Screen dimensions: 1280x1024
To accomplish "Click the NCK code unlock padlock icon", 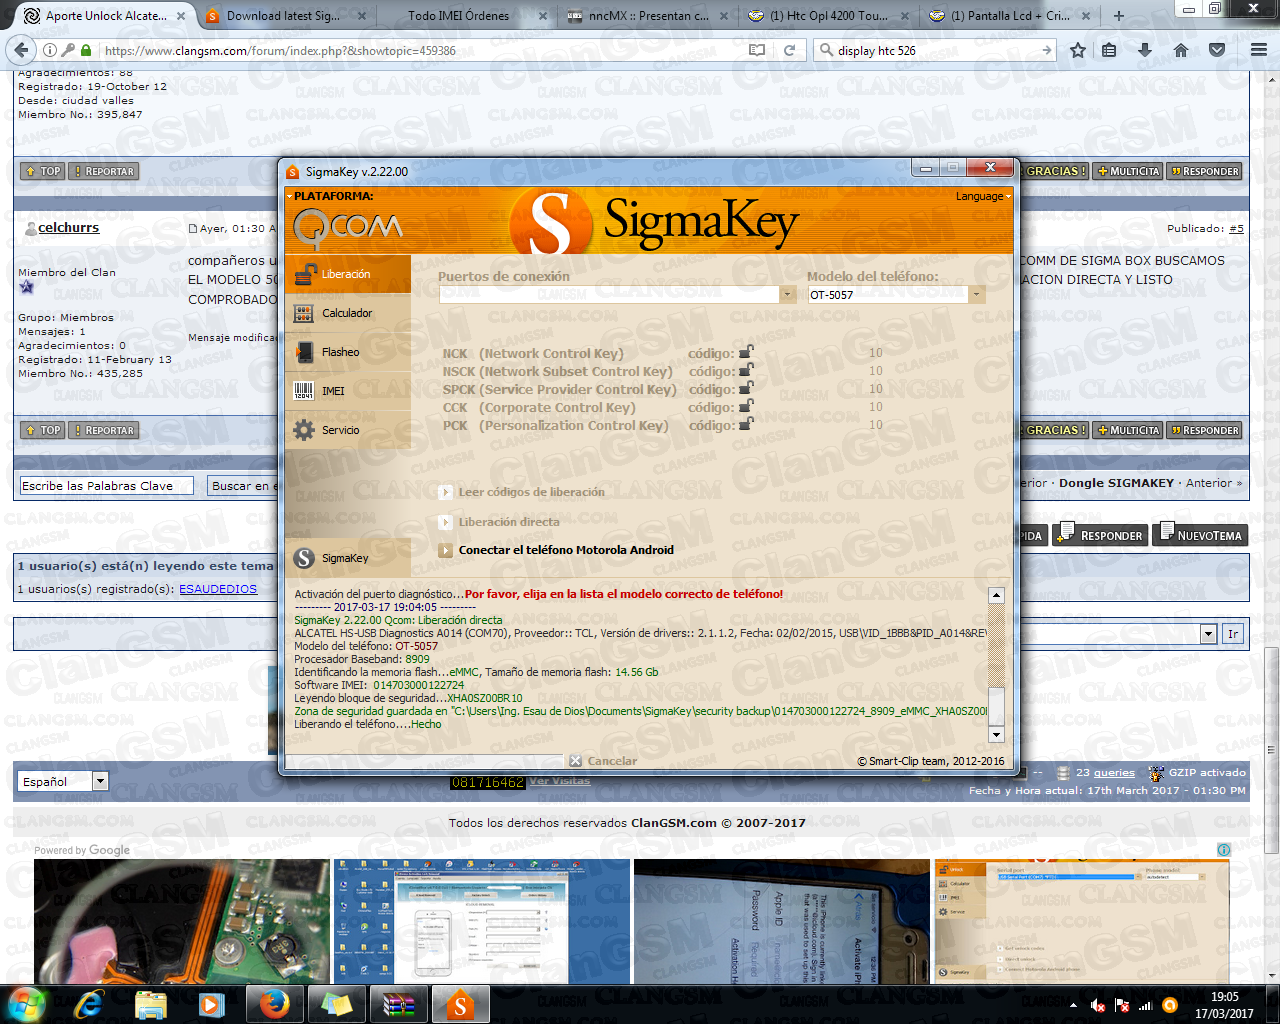I will [x=746, y=352].
